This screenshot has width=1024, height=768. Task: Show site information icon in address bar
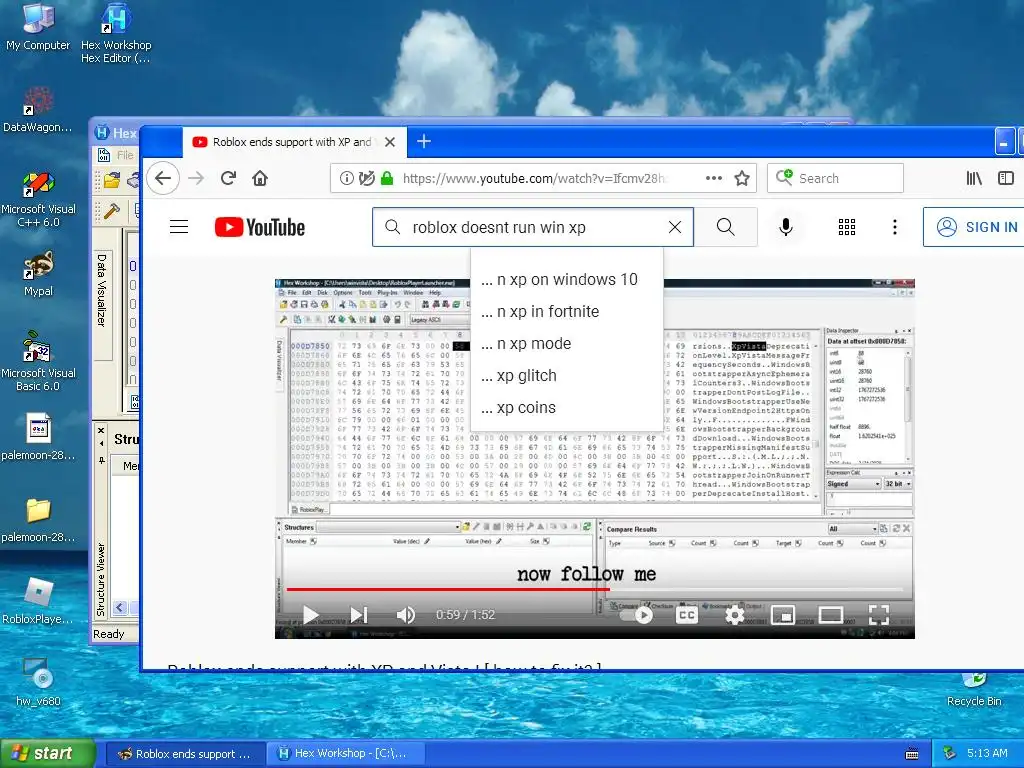[347, 178]
